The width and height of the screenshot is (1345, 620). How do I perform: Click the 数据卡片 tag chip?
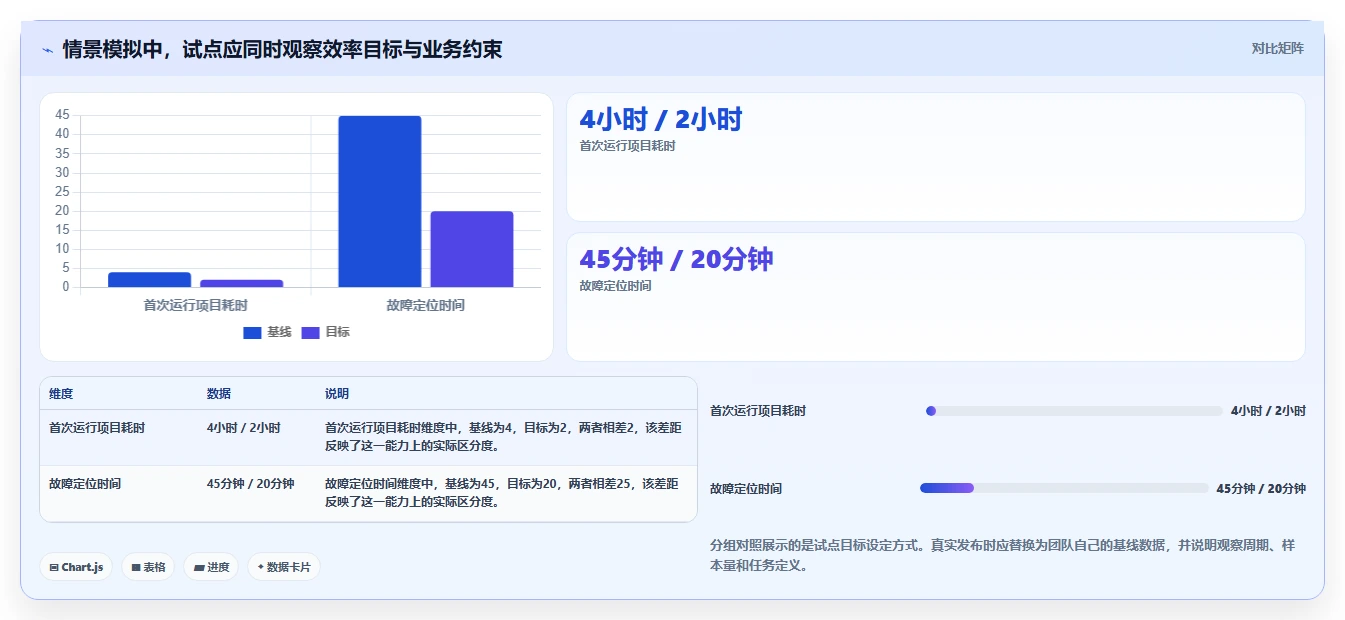pyautogui.click(x=284, y=567)
